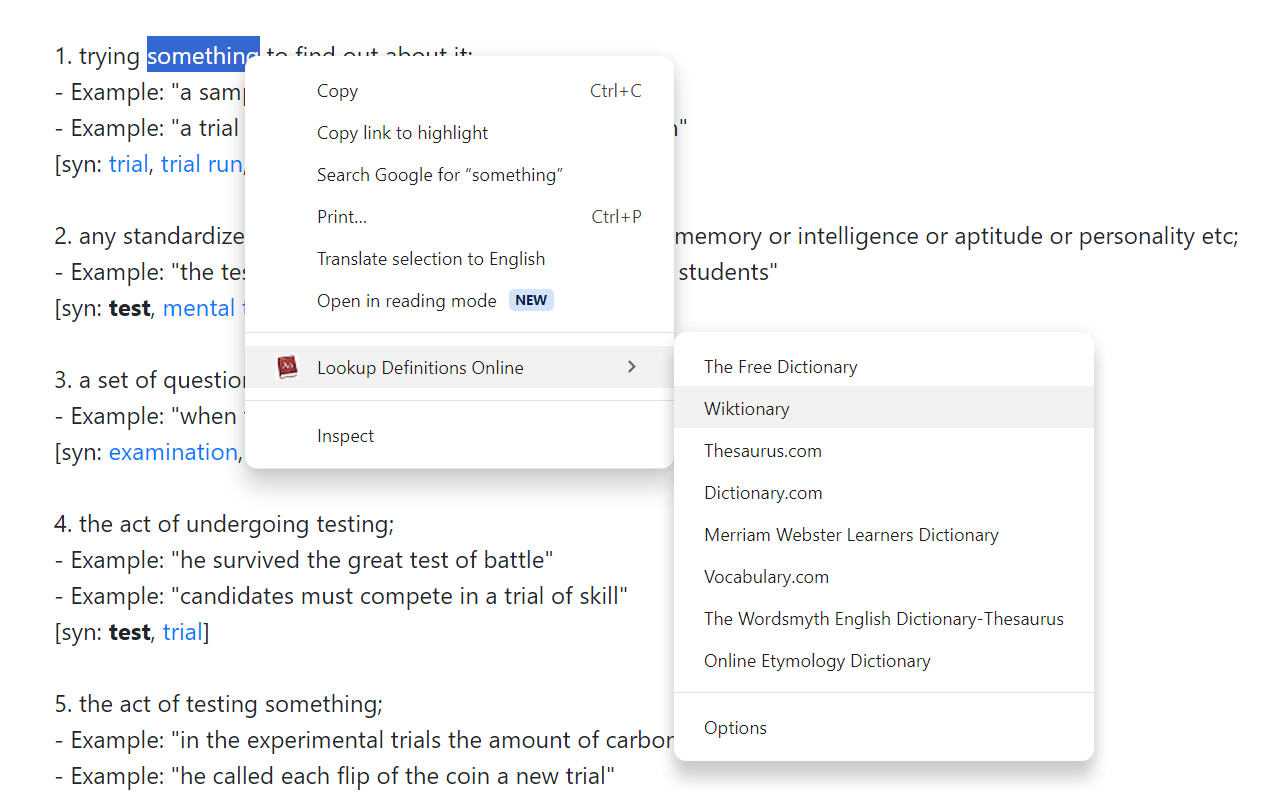Expand the Lookup Definitions Online submenu arrow
Viewport: 1280px width, 800px height.
click(632, 367)
